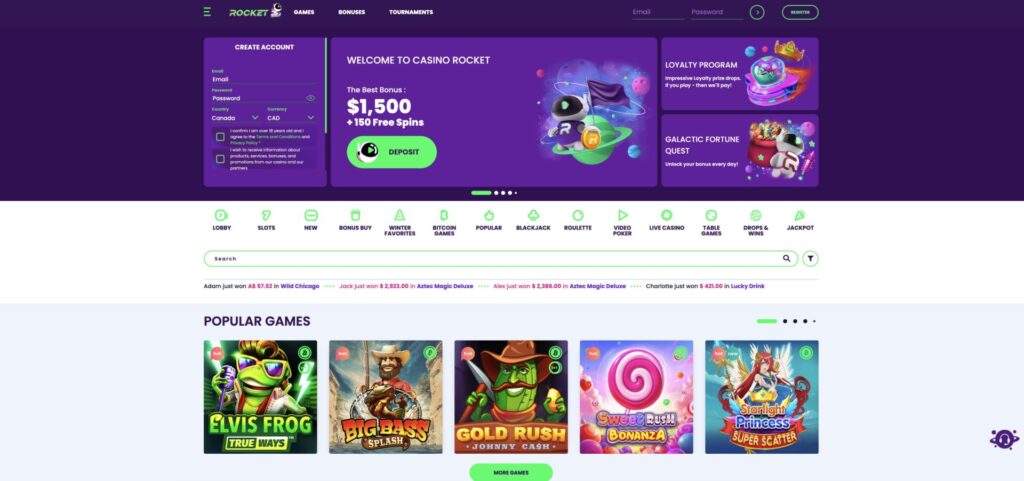The image size is (1024, 481).
Task: Click the Slots category icon
Action: pos(266,215)
